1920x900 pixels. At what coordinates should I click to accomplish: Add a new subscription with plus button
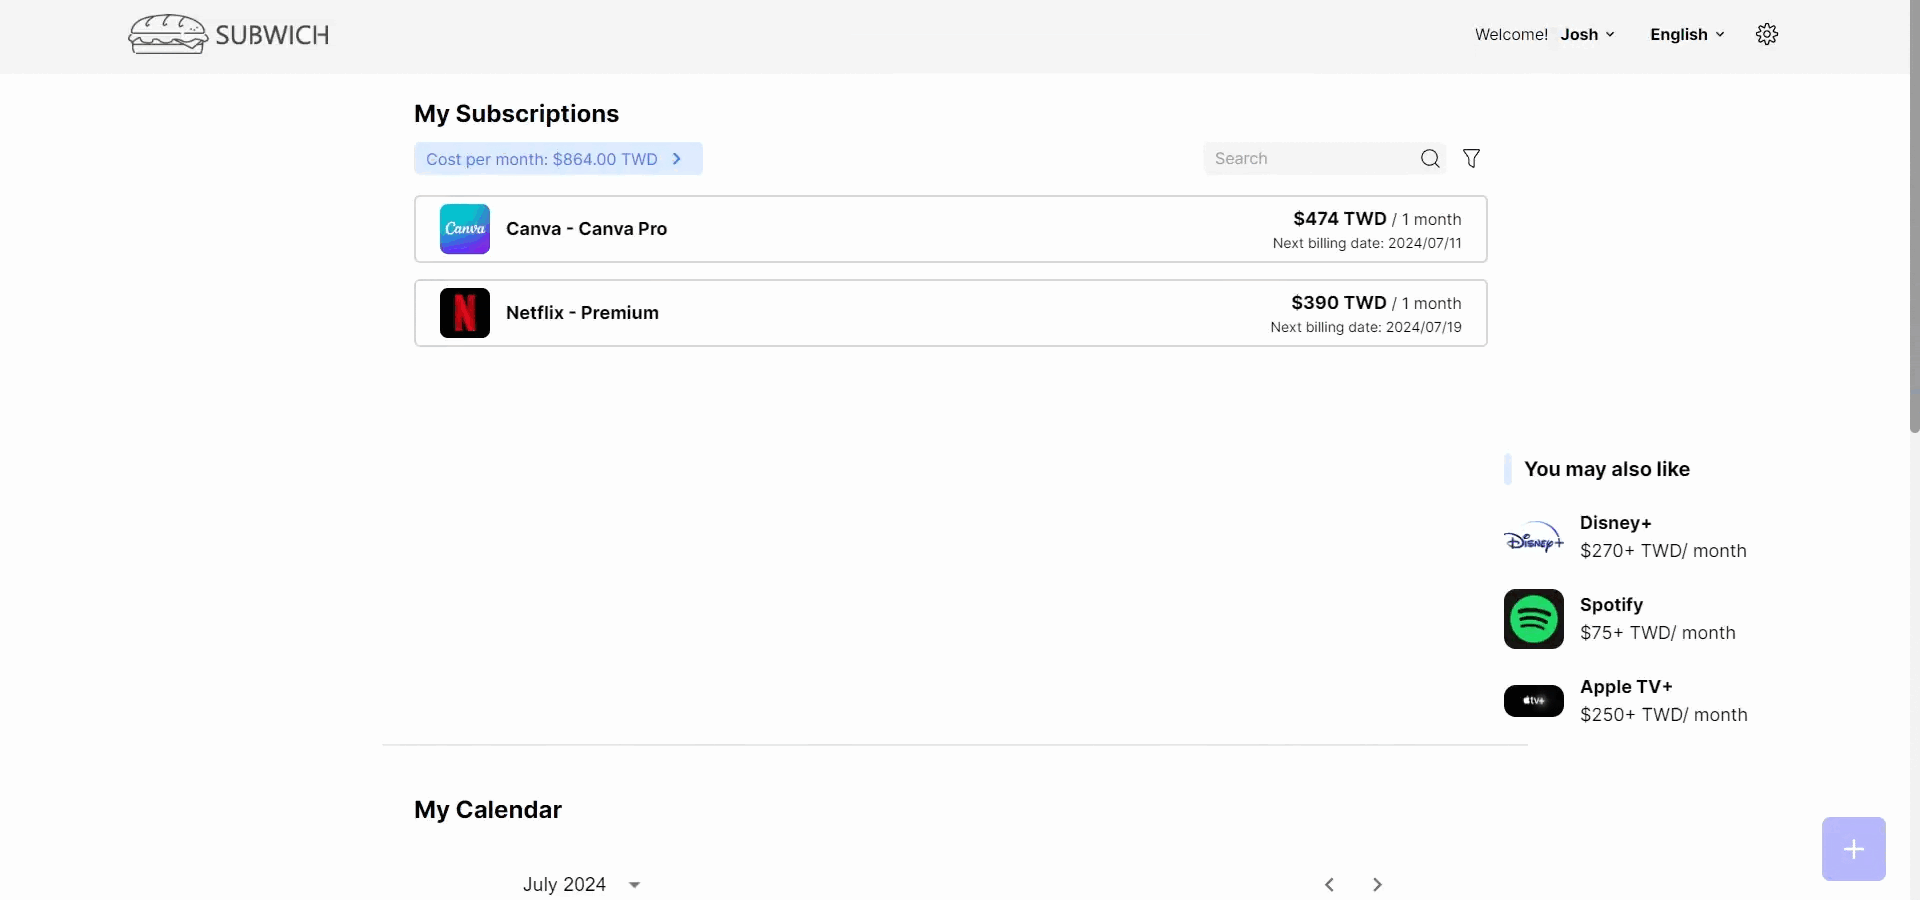coord(1854,849)
